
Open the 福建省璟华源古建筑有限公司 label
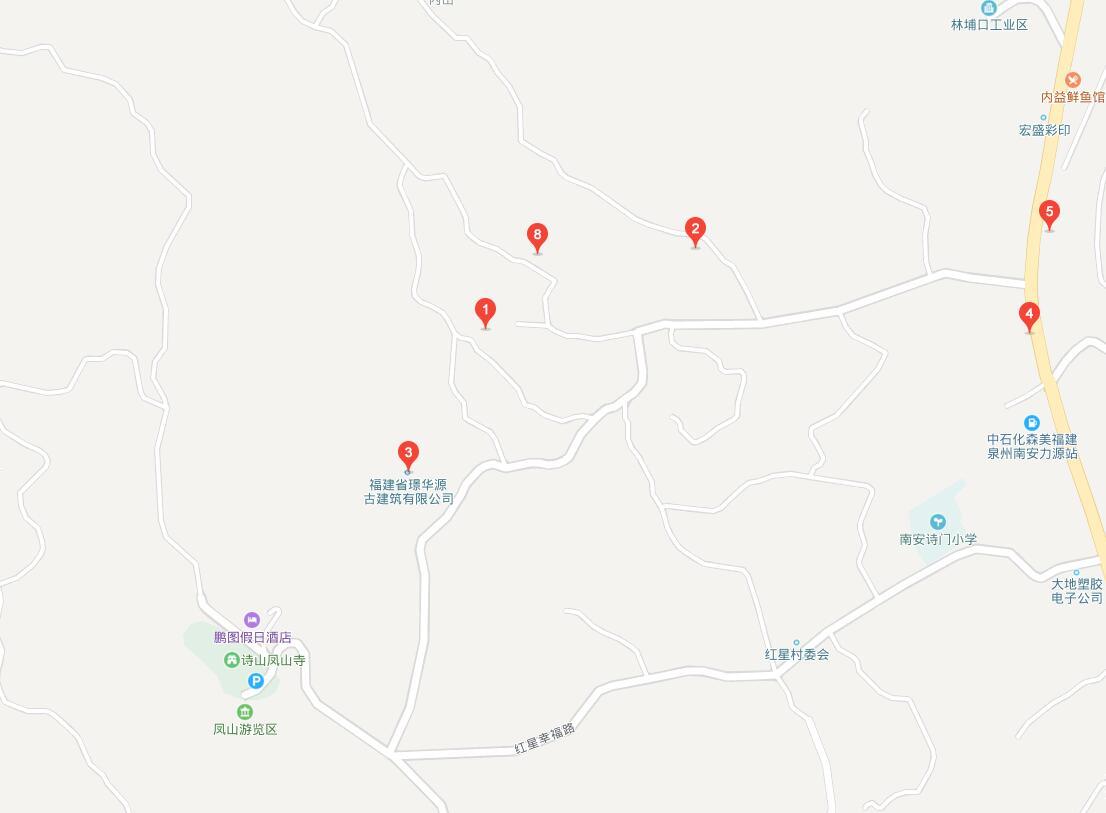(408, 491)
